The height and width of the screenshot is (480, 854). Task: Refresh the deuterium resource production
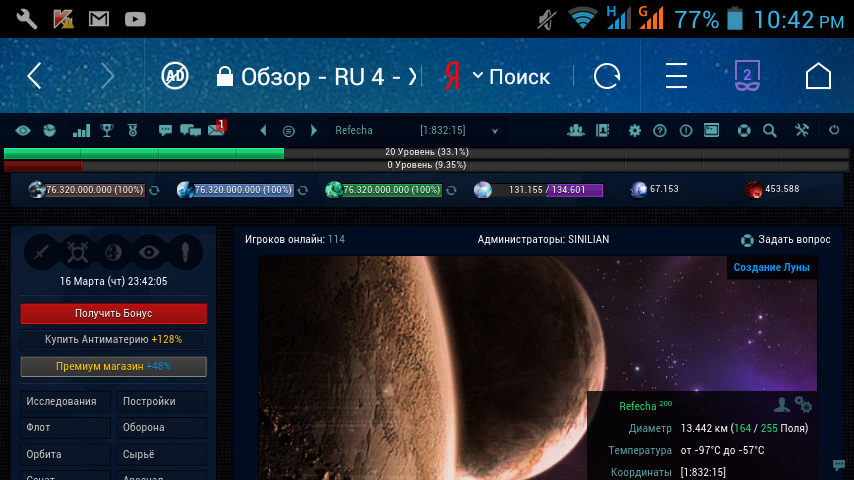click(x=452, y=190)
